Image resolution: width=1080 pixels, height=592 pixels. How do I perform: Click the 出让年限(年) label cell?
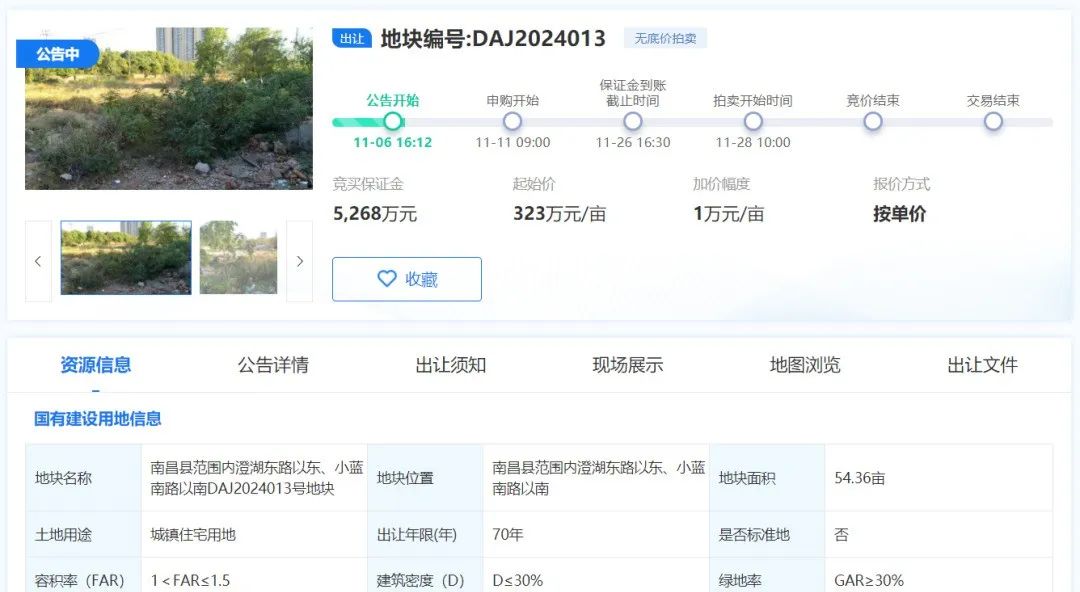[425, 534]
